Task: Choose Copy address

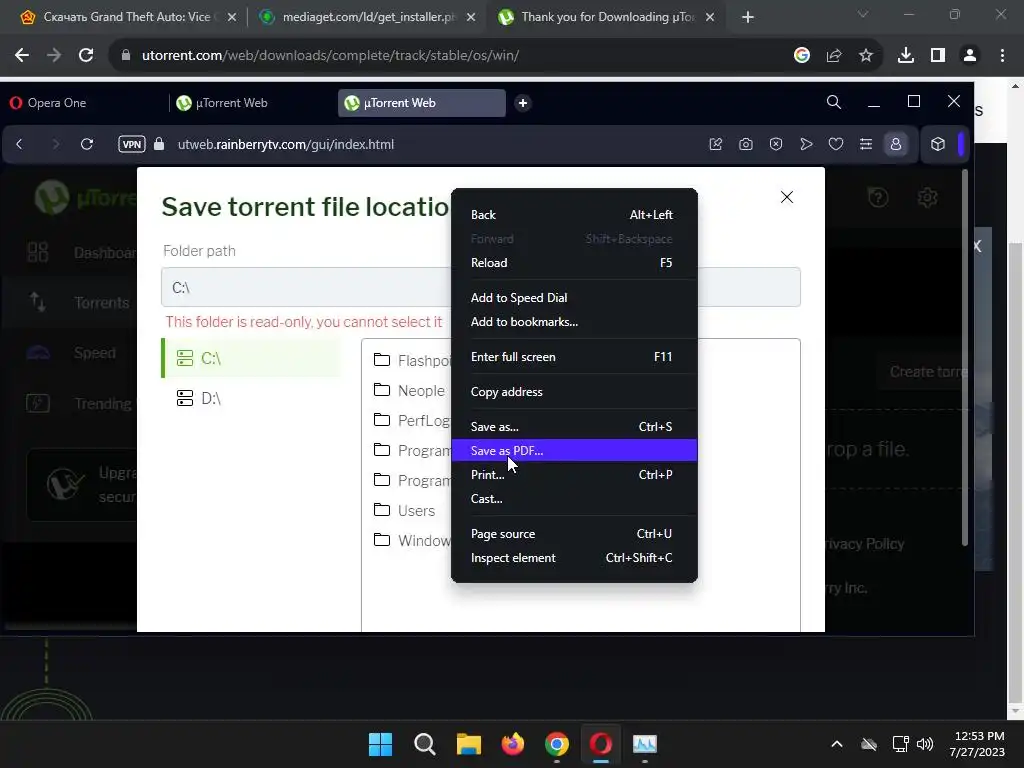Action: (x=574, y=392)
